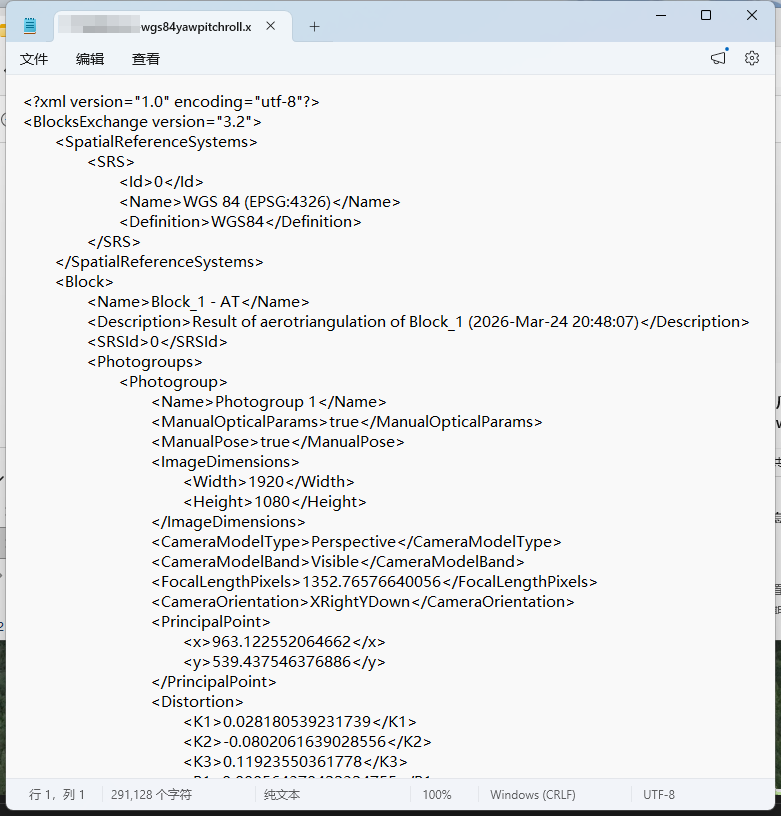This screenshot has height=816, width=781.
Task: Click the 纯文本 format indicator
Action: (282, 795)
